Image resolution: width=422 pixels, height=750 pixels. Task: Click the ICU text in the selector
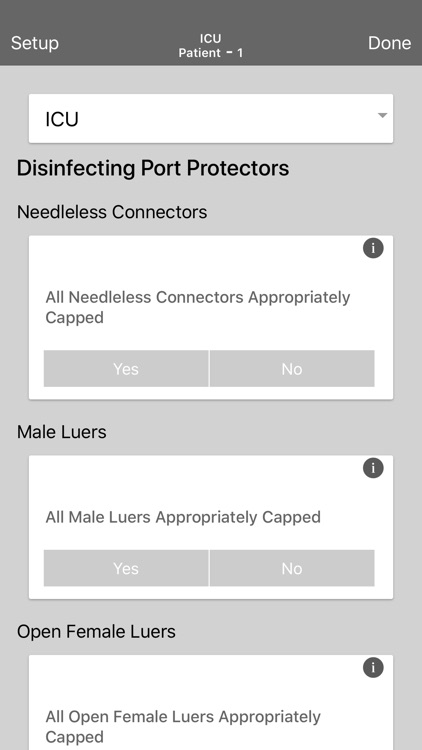[x=62, y=119]
